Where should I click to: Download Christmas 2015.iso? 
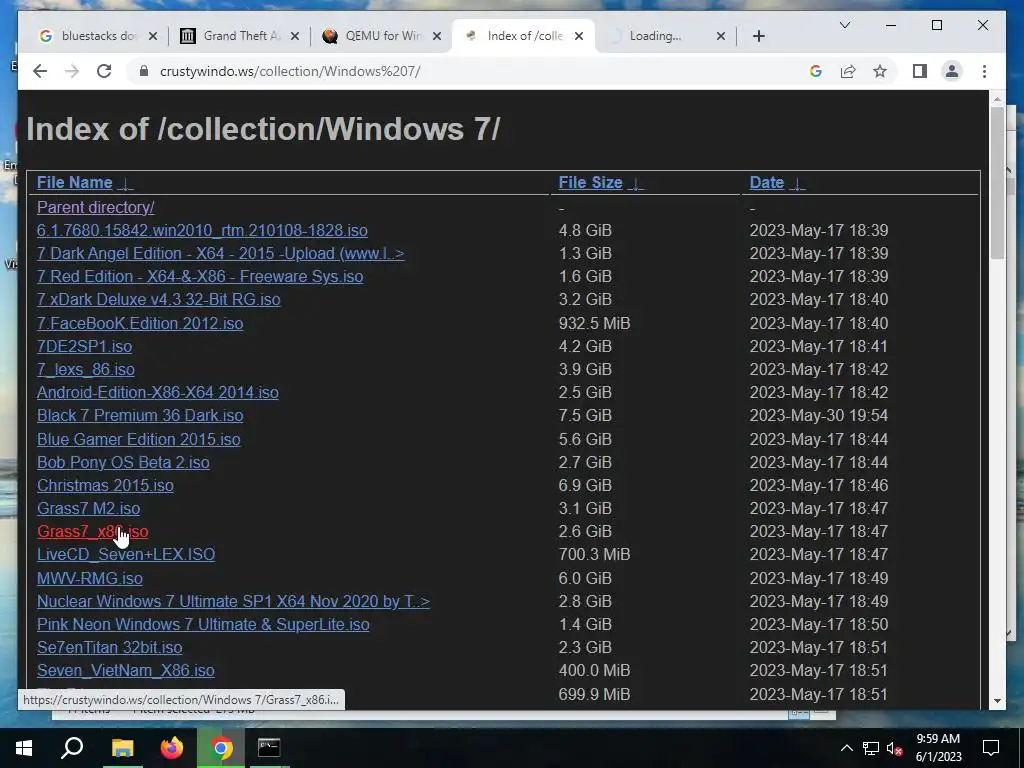click(105, 485)
